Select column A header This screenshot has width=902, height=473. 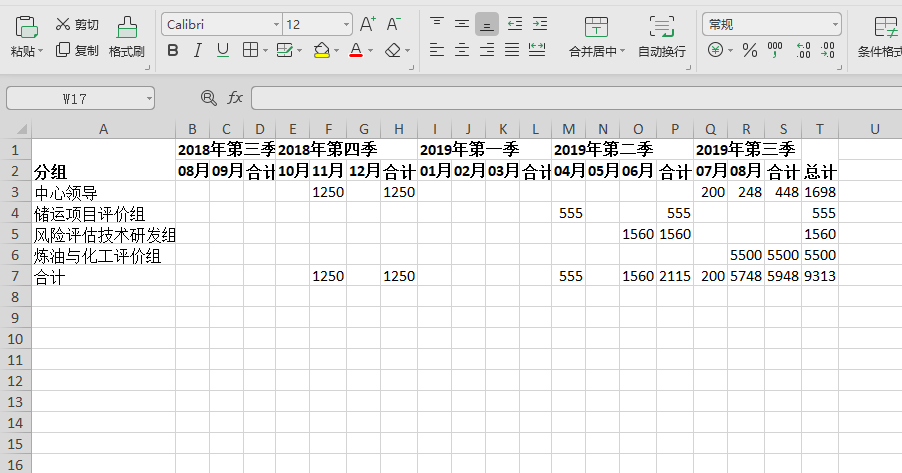(104, 129)
